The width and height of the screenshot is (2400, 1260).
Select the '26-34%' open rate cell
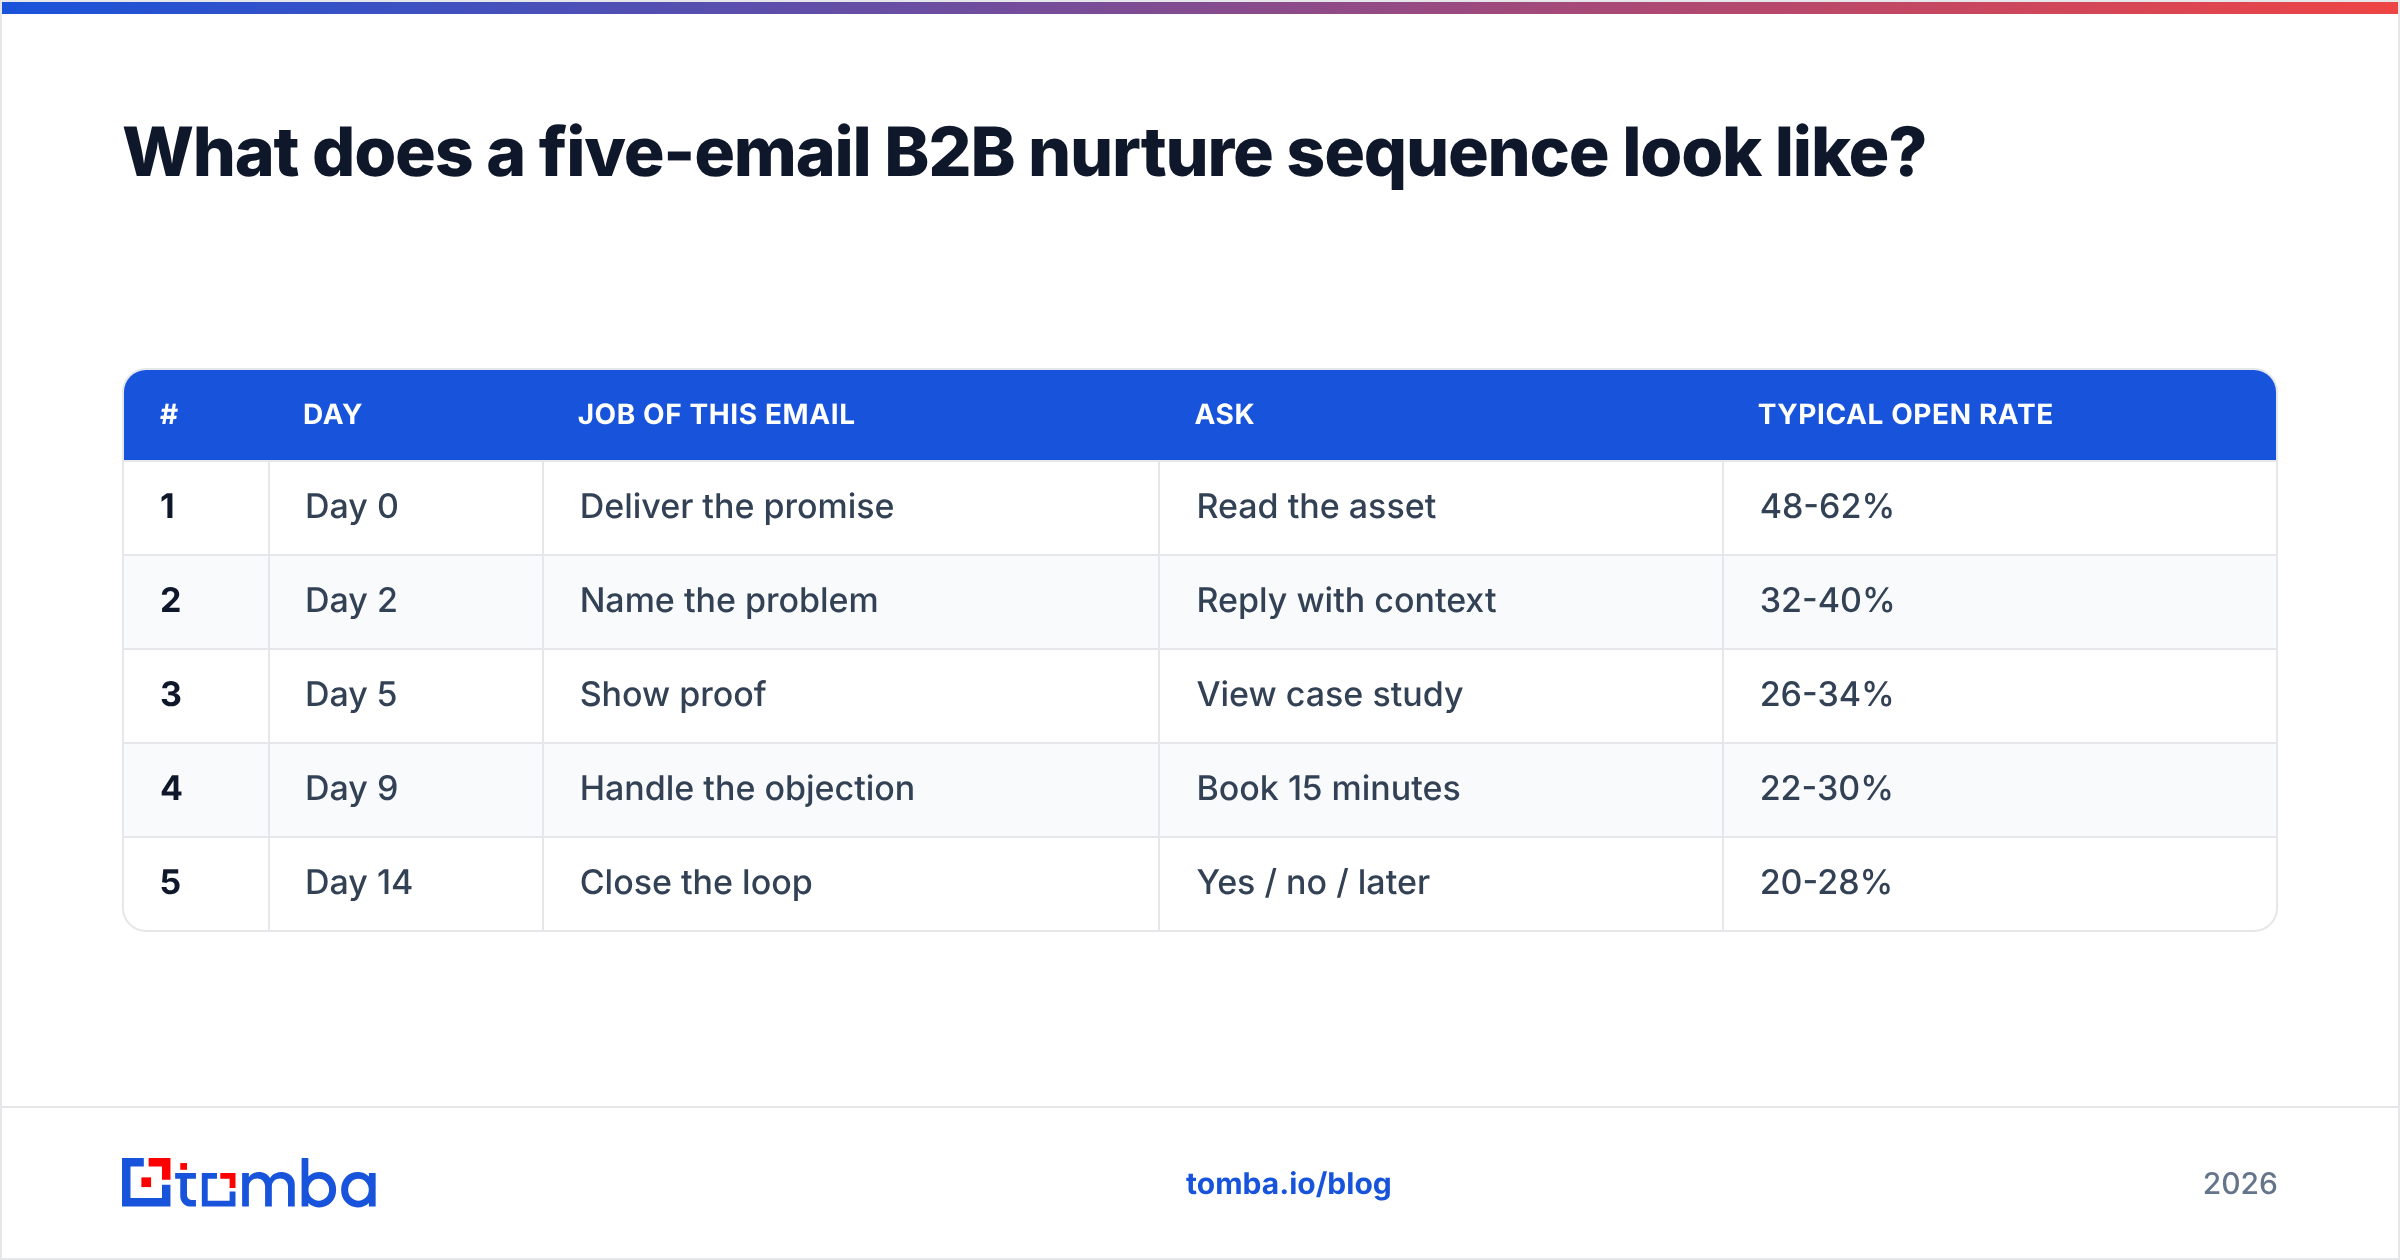click(2000, 695)
